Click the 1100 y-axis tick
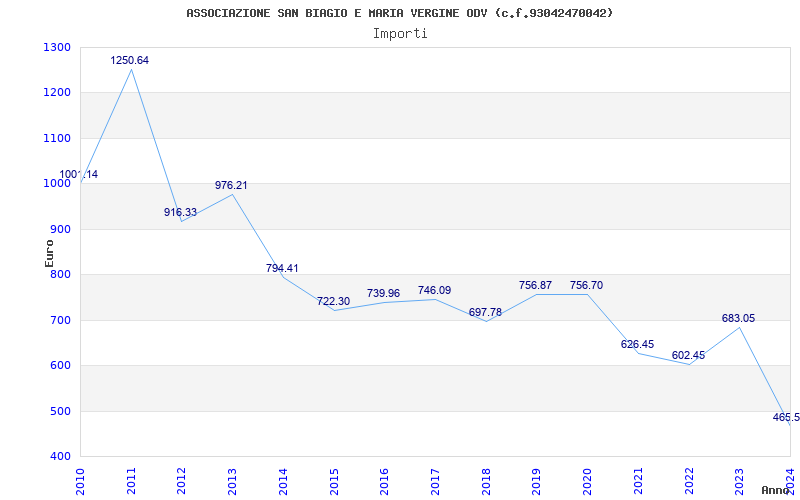Screen dimensions: 800x500 tap(57, 138)
